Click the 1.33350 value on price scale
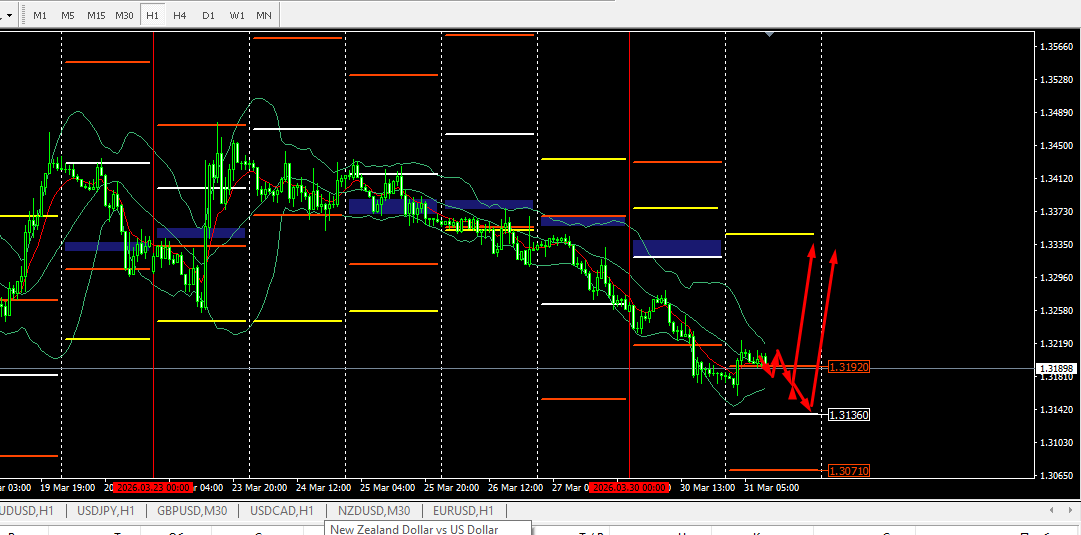Screen dimensions: 1081x535 [x=1058, y=245]
